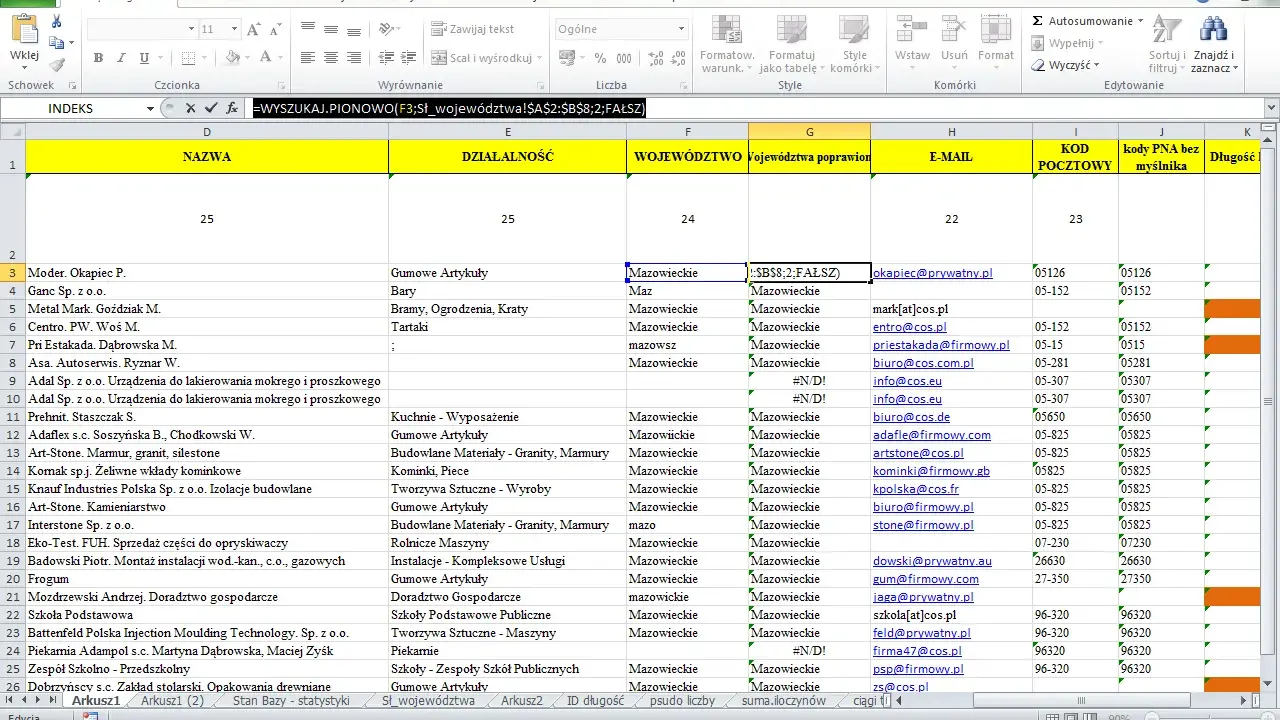Screen dimensions: 1280x720
Task: Toggle italic formatting button
Action: coord(121,58)
